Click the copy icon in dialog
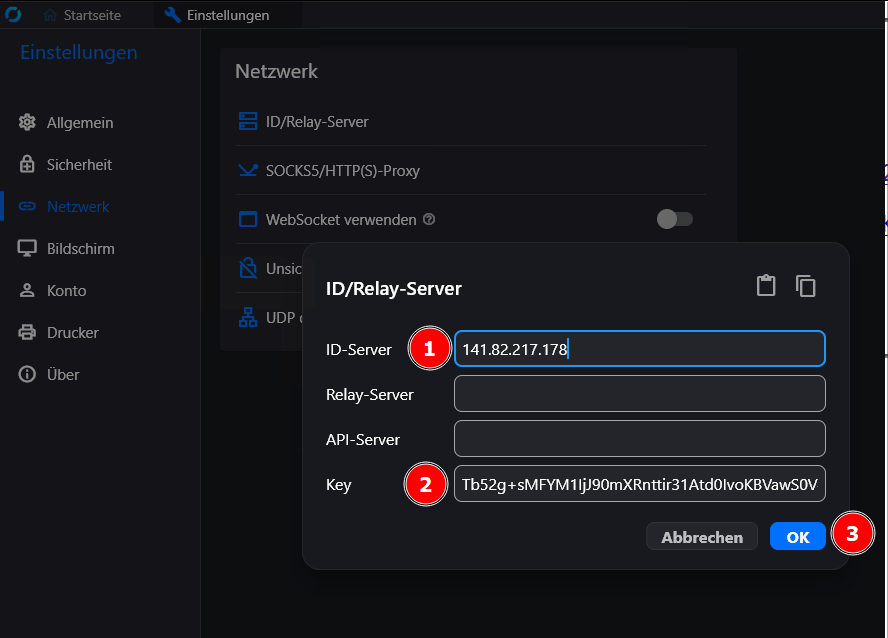Screen dimensions: 888x638 pos(805,285)
